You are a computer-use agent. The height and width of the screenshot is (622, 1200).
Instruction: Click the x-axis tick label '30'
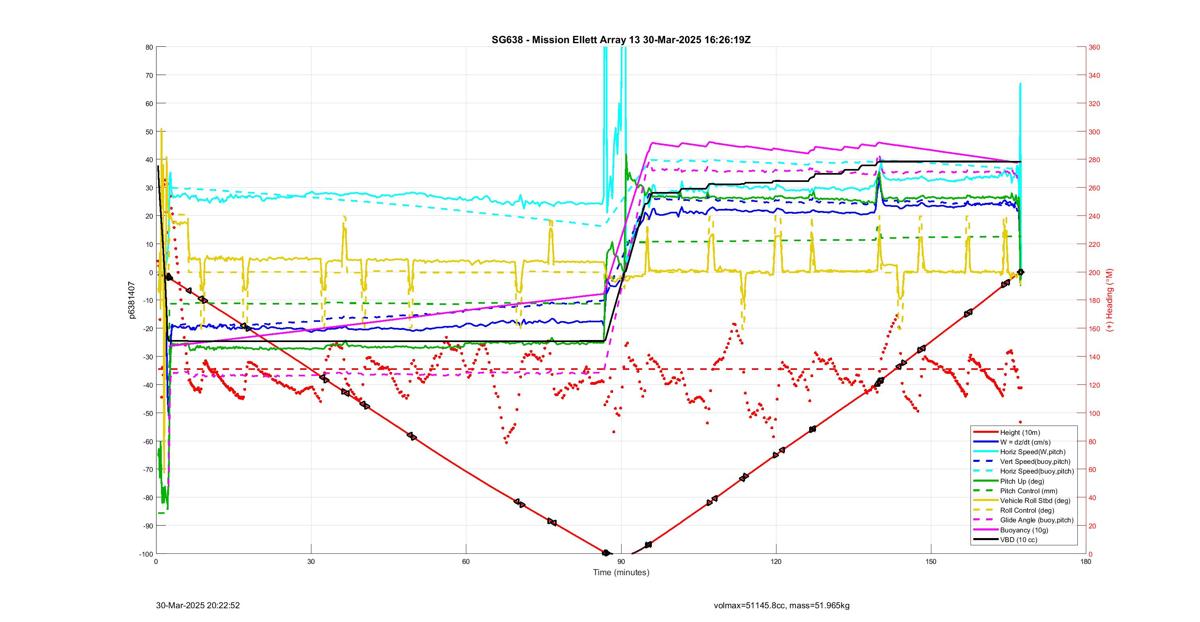311,562
